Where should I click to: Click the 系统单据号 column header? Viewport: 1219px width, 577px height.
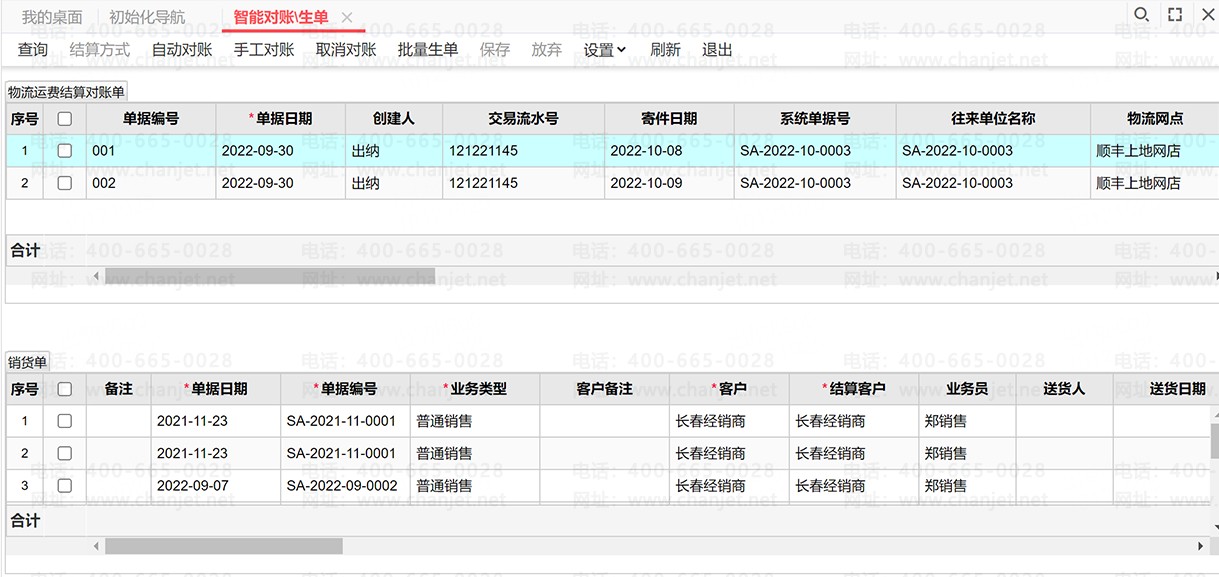[x=815, y=118]
